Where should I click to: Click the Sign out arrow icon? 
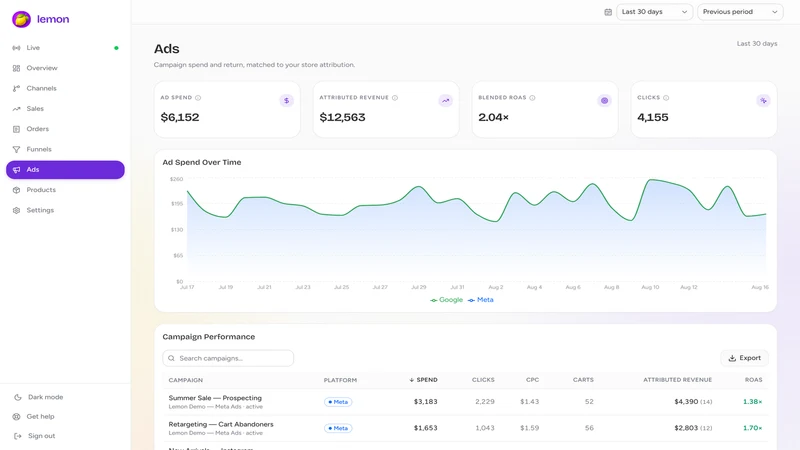(17, 436)
